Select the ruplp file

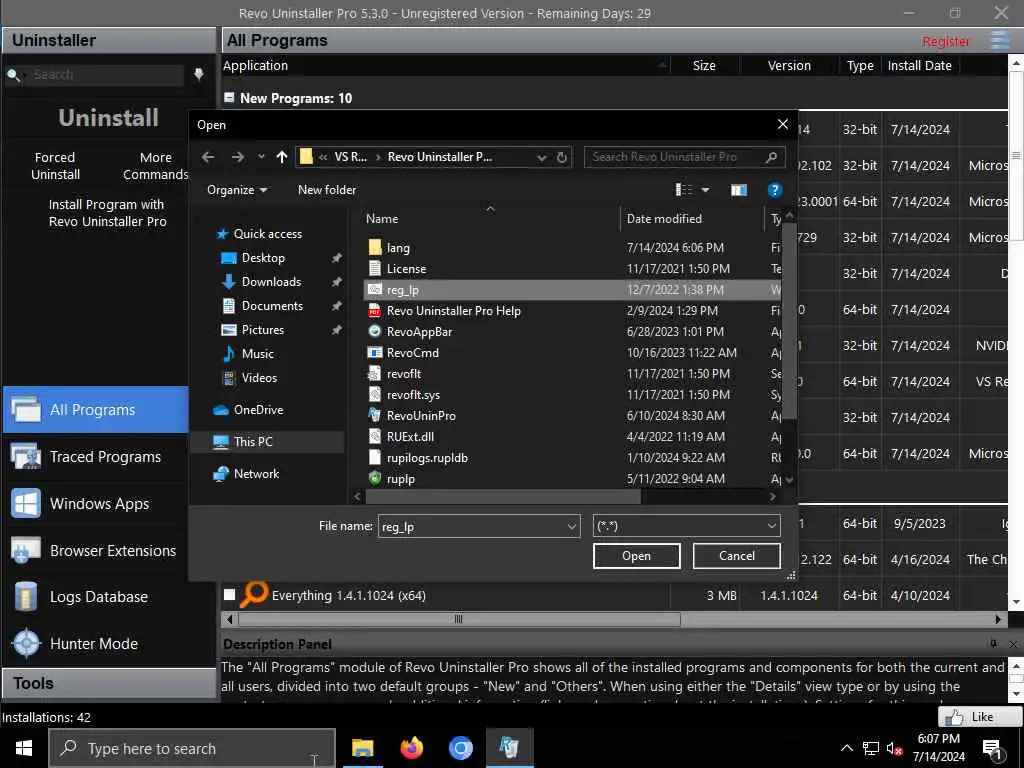pos(400,478)
